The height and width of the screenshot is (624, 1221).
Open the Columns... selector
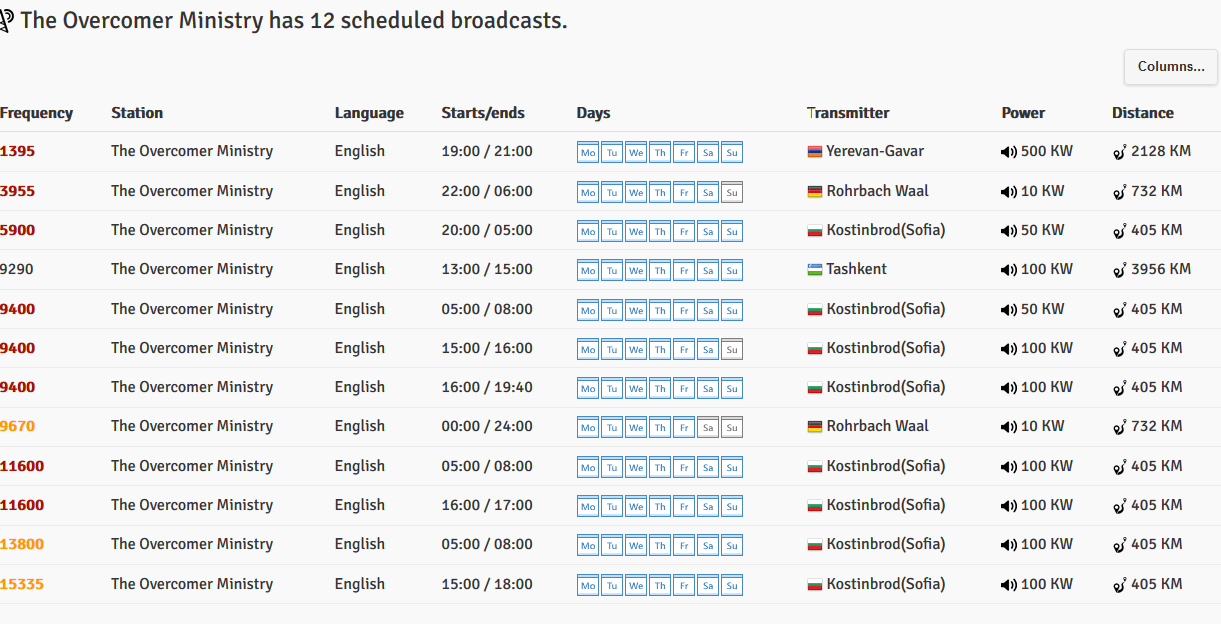(1171, 67)
